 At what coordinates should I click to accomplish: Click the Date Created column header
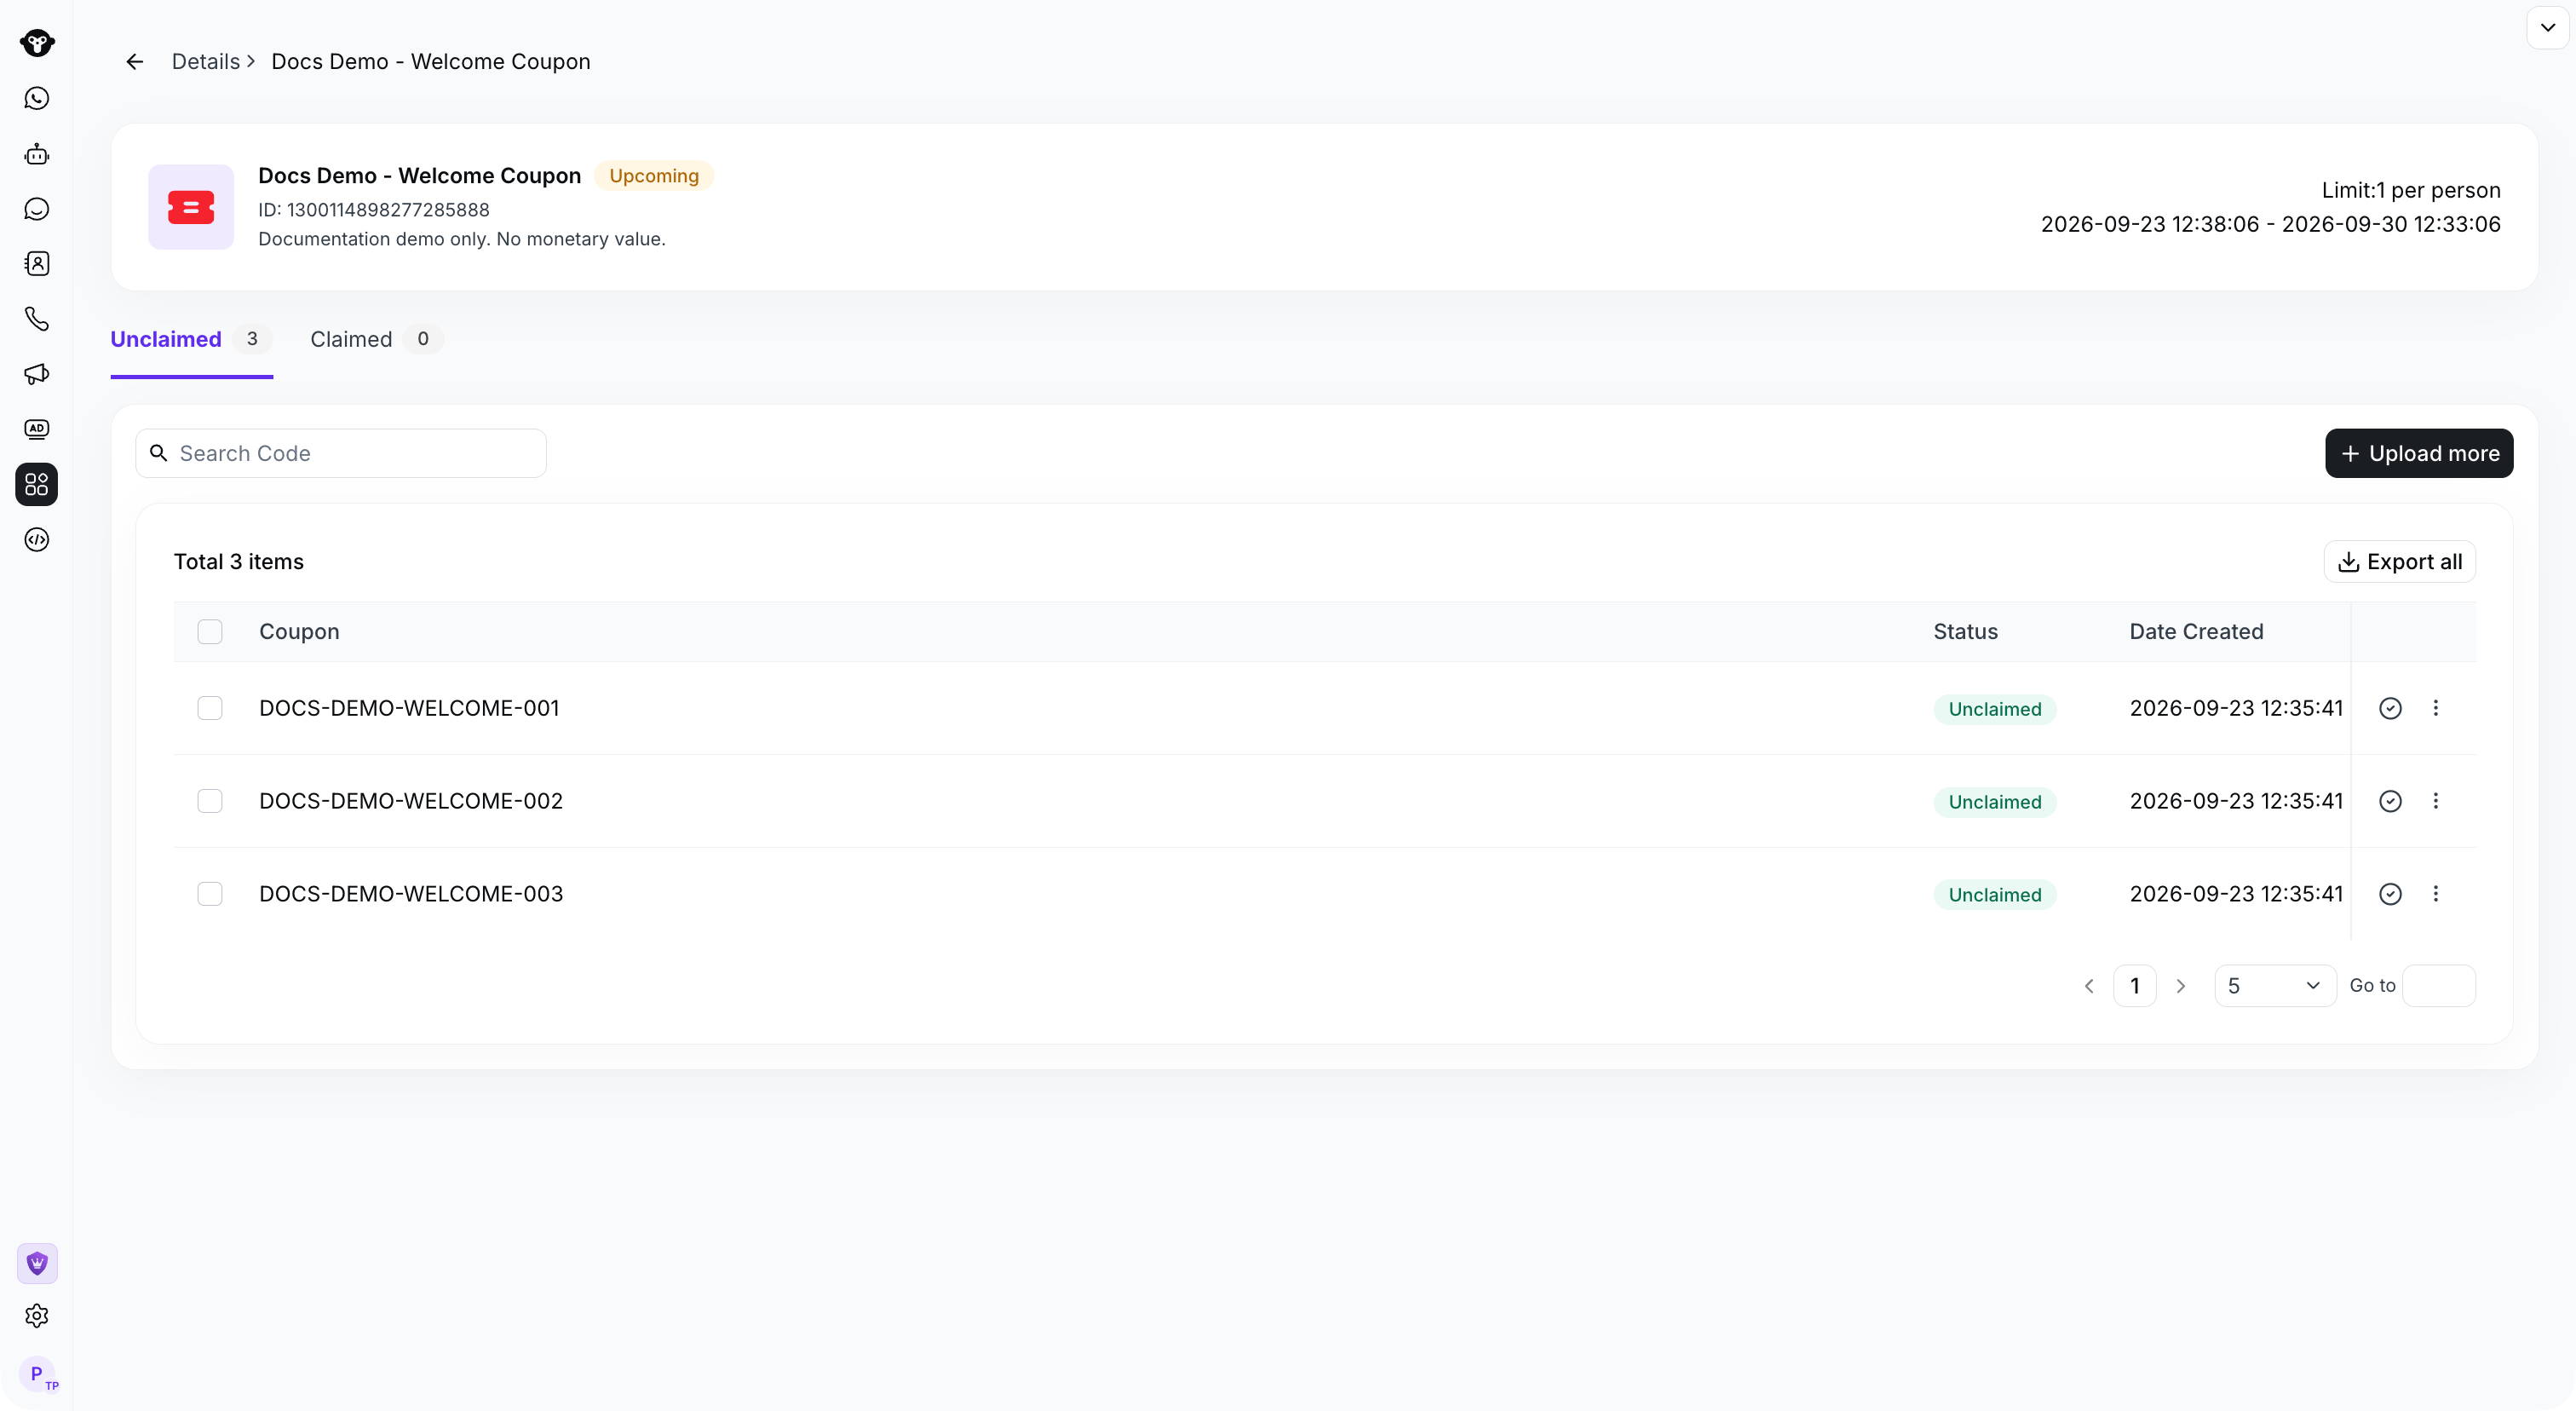(2196, 632)
